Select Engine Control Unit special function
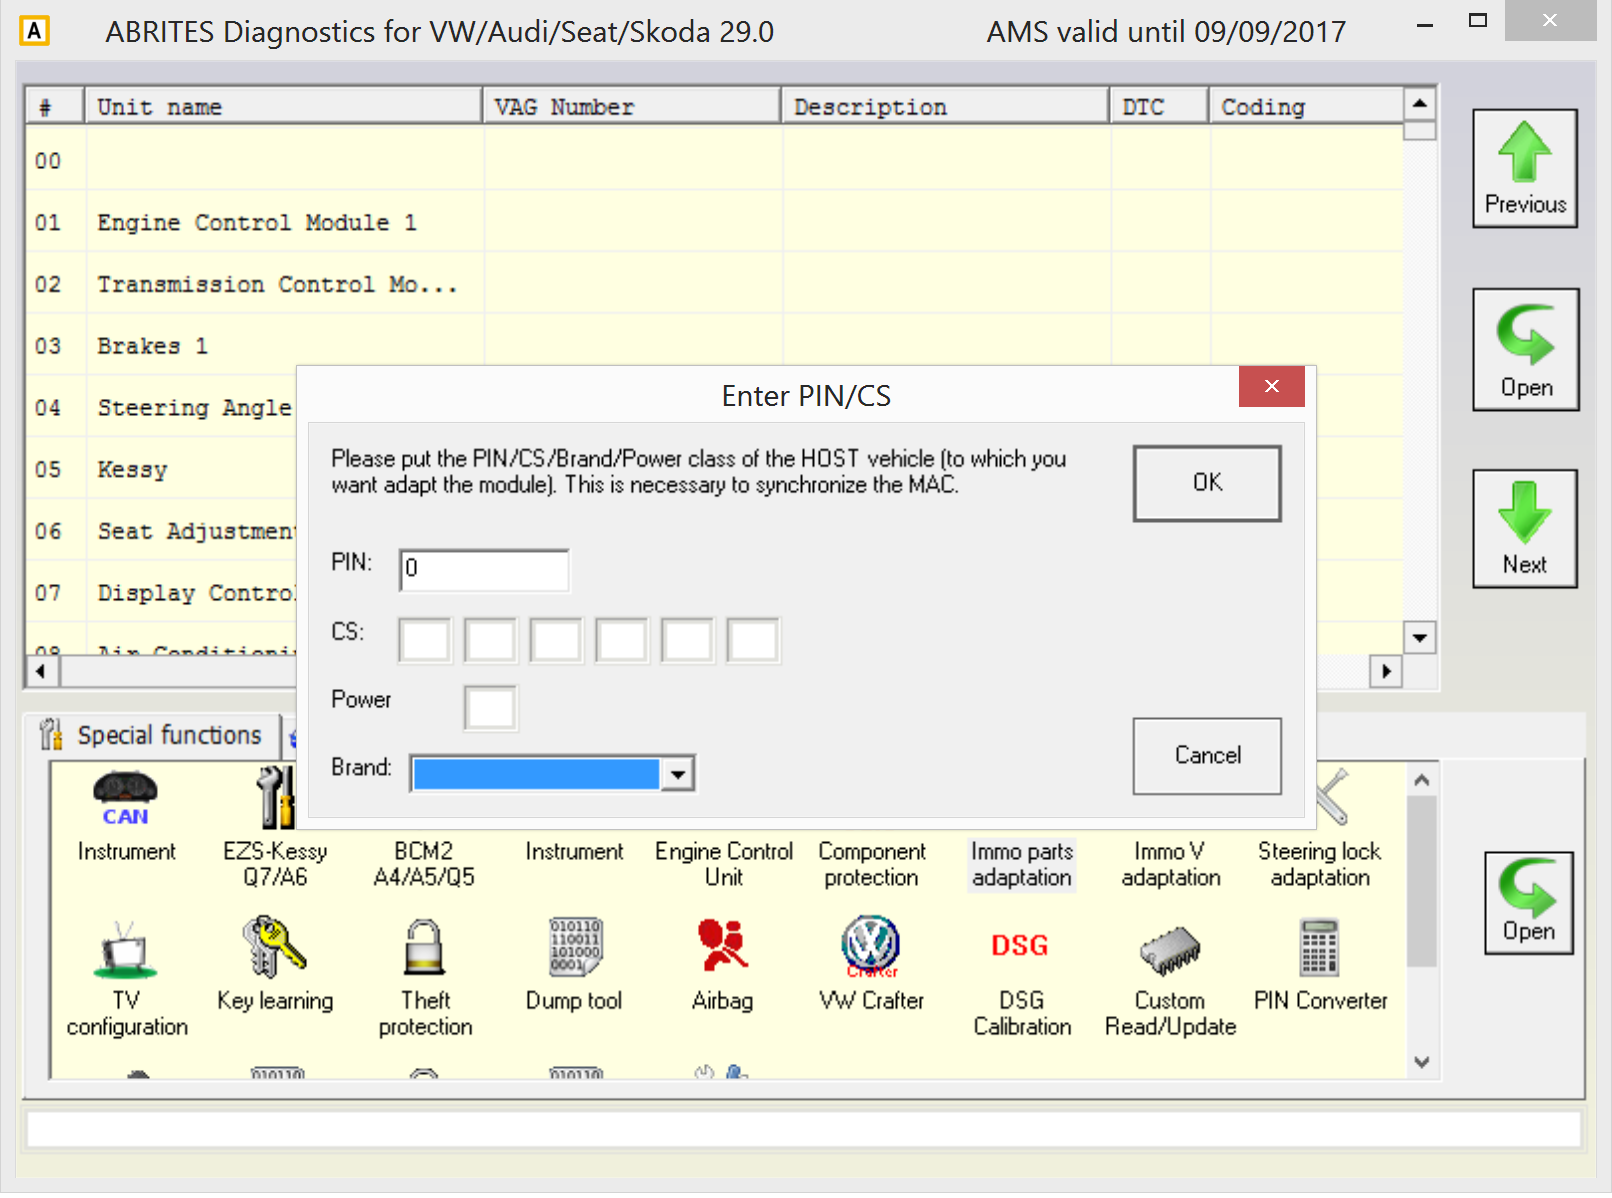This screenshot has width=1612, height=1198. coord(724,864)
